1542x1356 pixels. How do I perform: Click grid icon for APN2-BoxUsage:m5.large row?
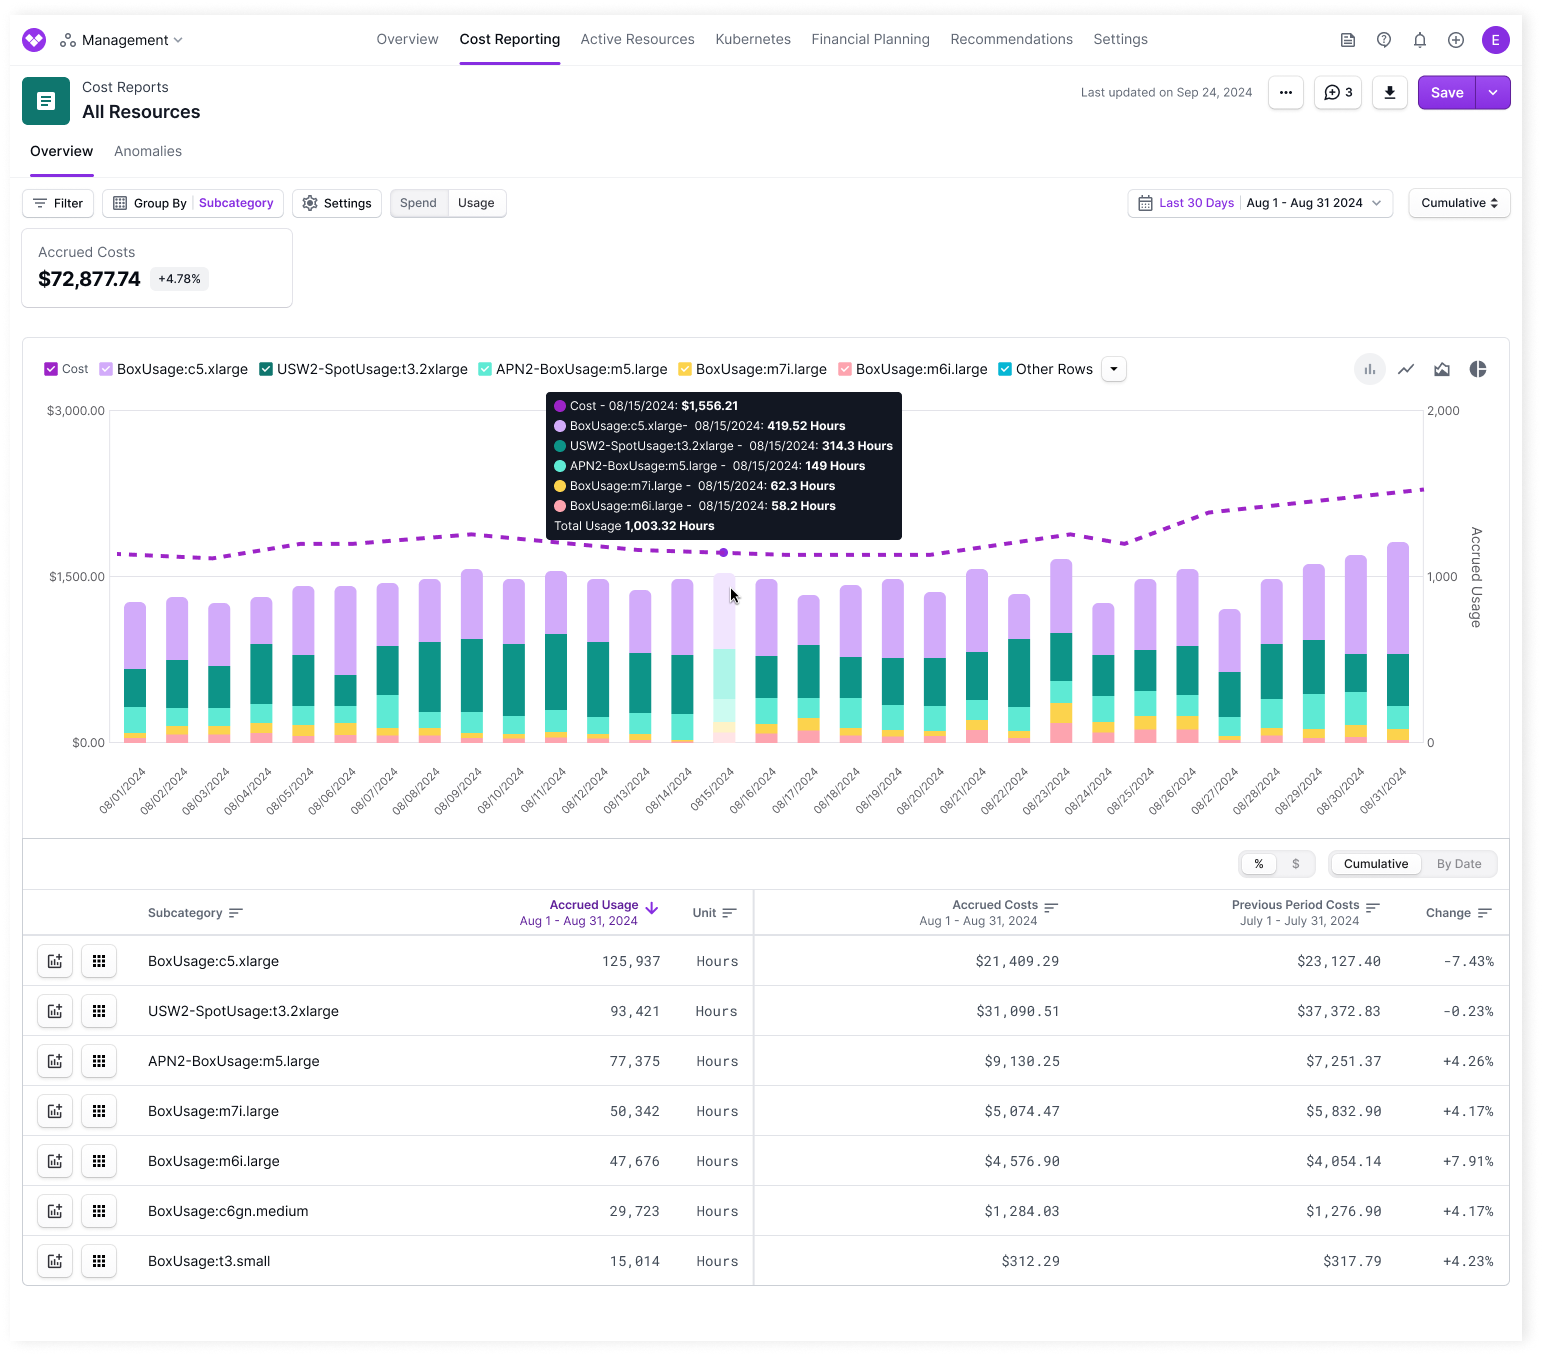pyautogui.click(x=99, y=1061)
